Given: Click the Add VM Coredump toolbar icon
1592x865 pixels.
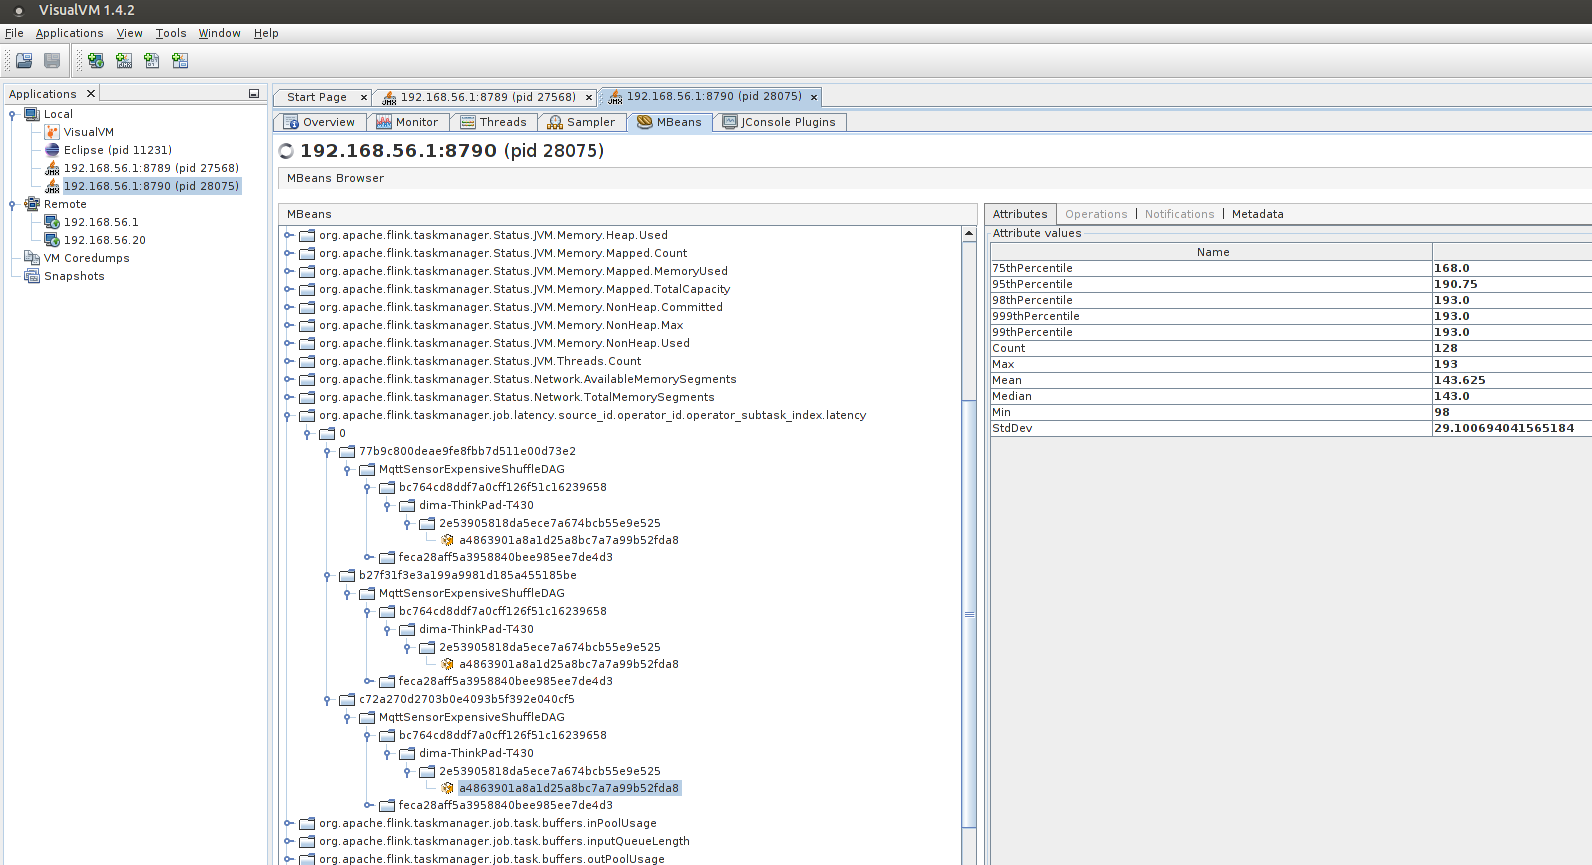Looking at the screenshot, I should click(152, 61).
